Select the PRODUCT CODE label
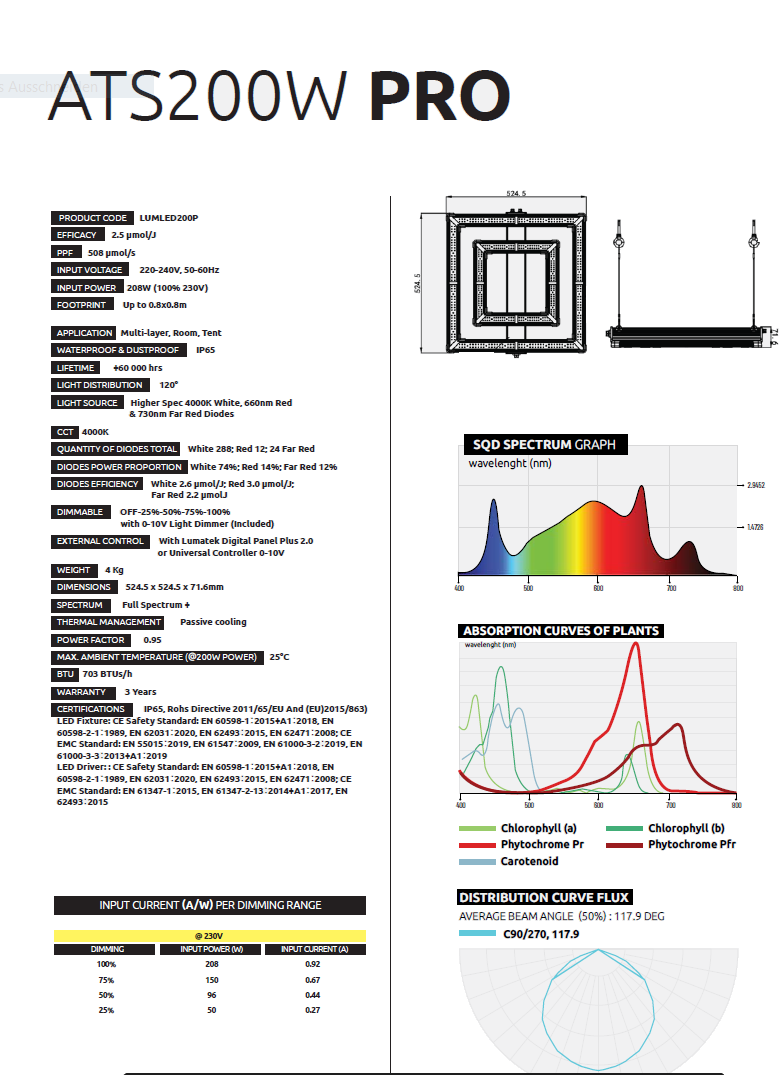This screenshot has width=780, height=1075. [x=92, y=218]
